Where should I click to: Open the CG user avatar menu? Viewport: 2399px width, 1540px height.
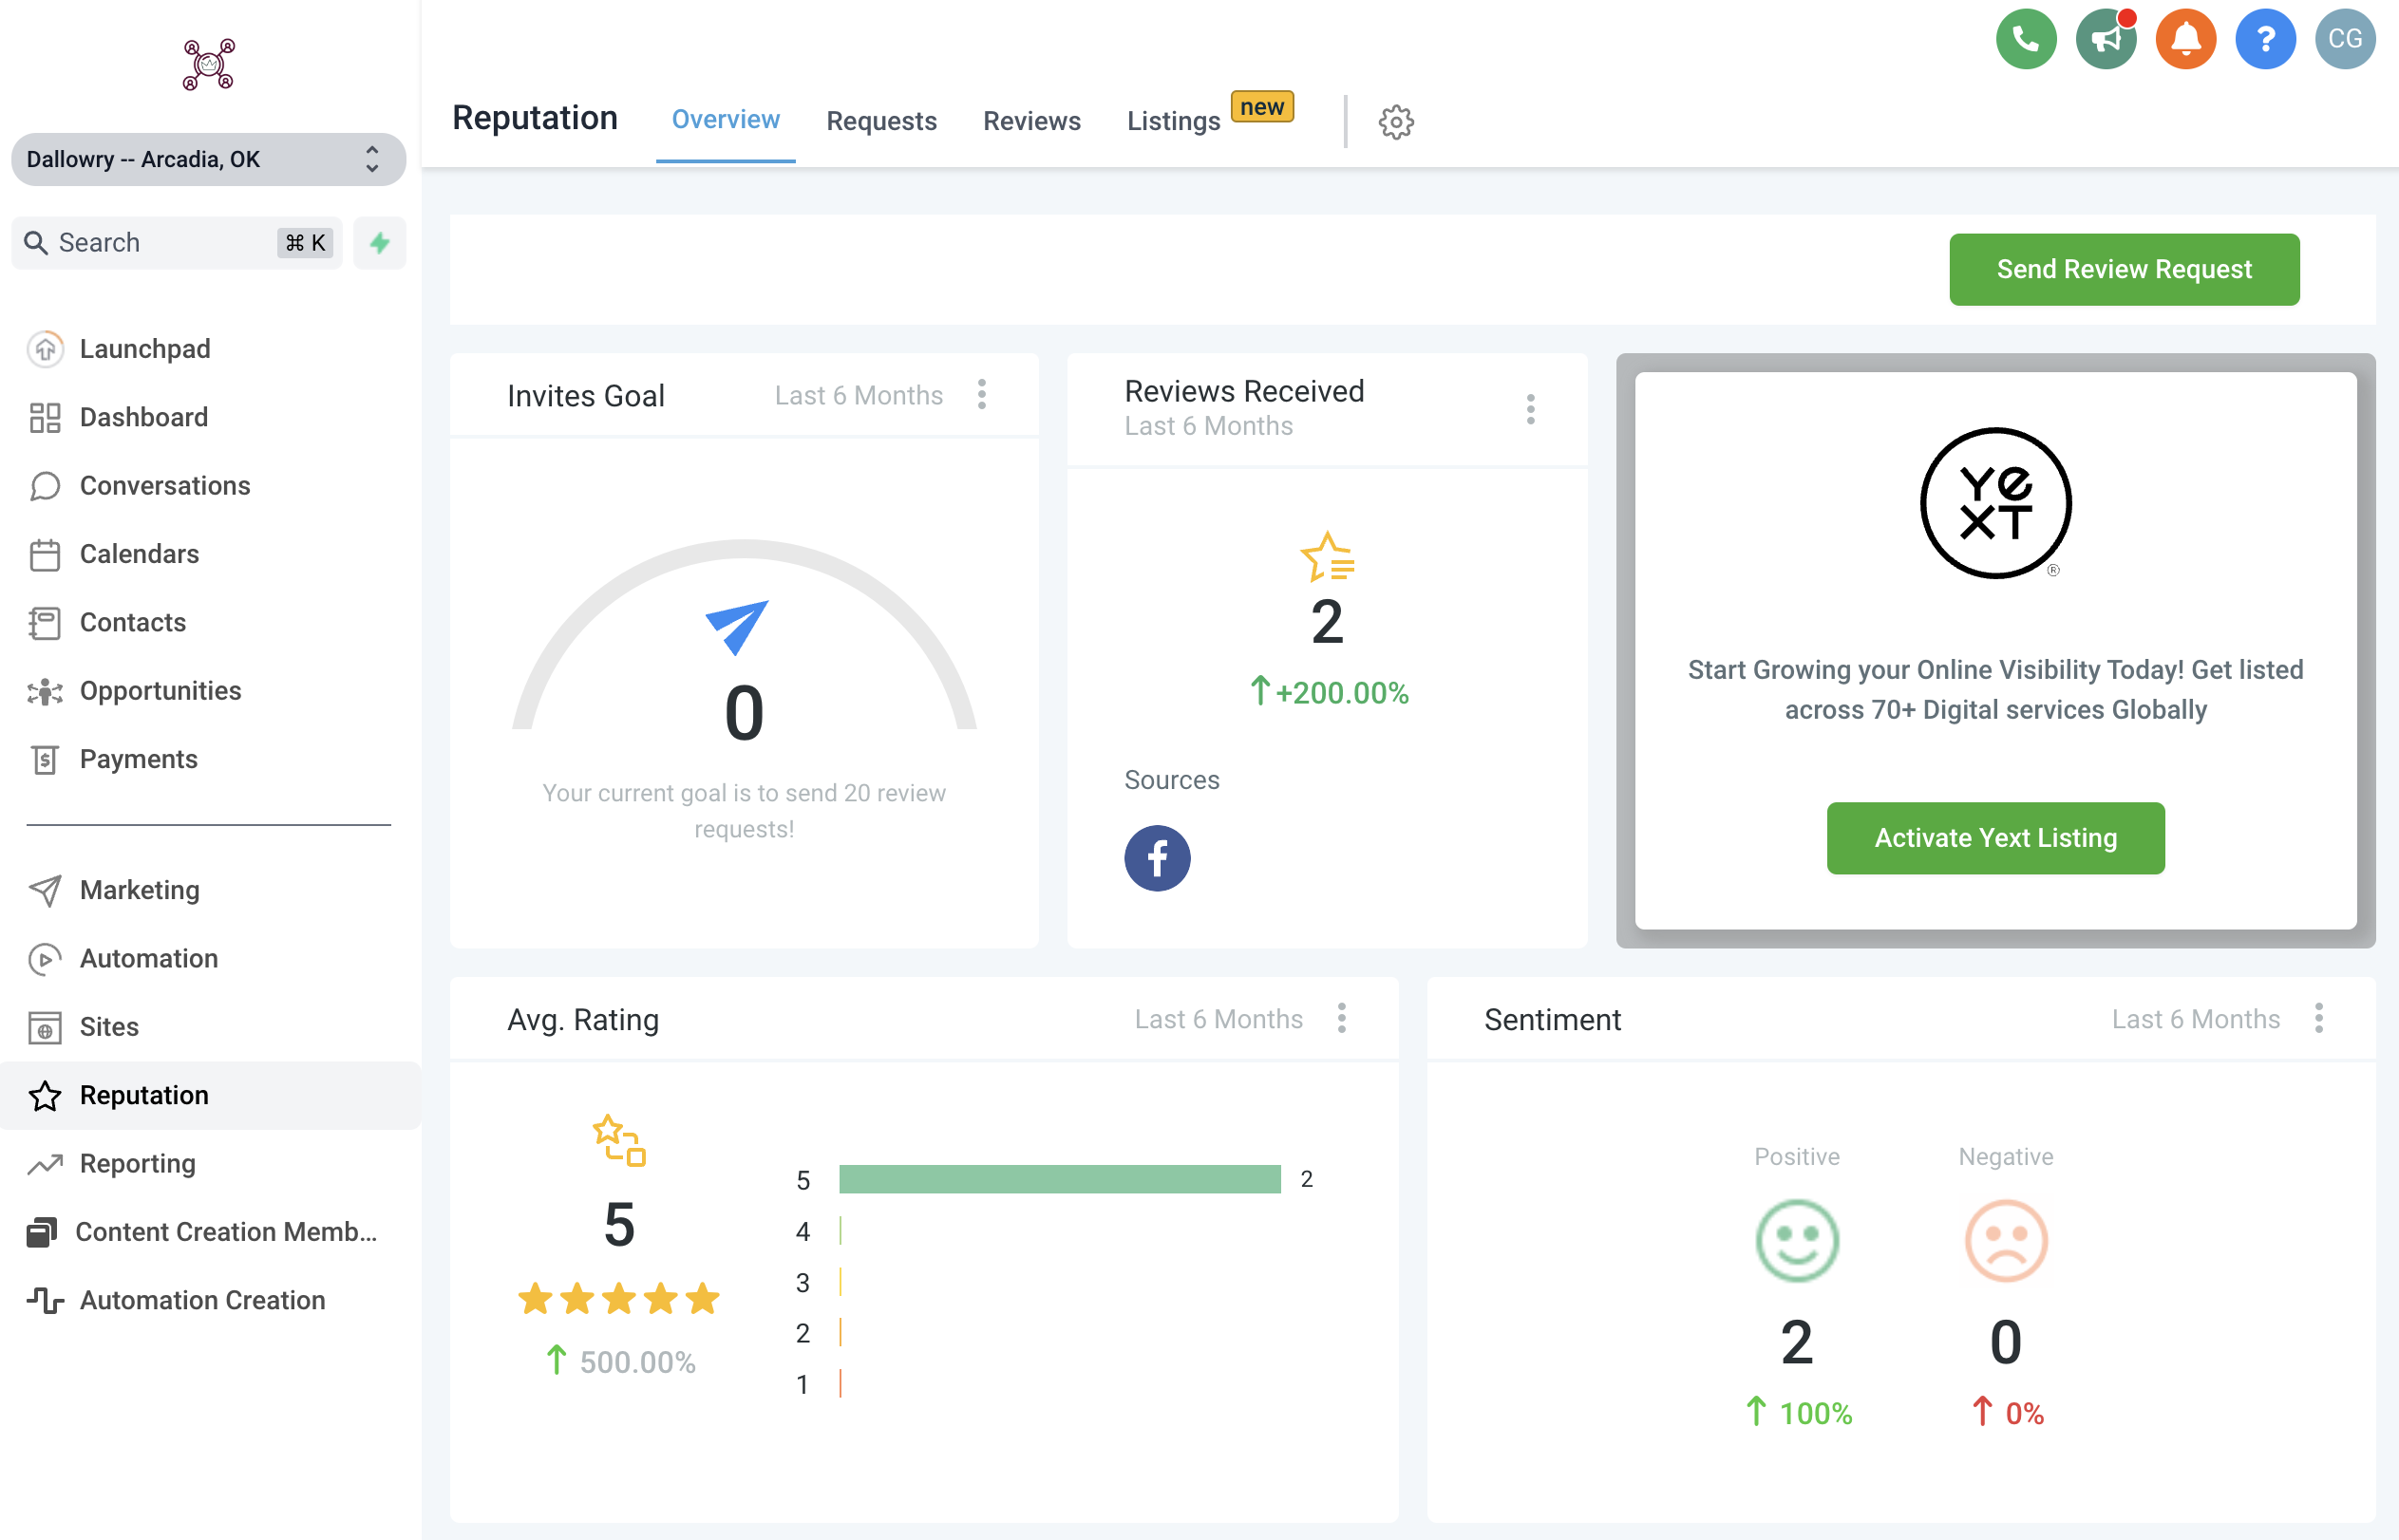pyautogui.click(x=2344, y=39)
